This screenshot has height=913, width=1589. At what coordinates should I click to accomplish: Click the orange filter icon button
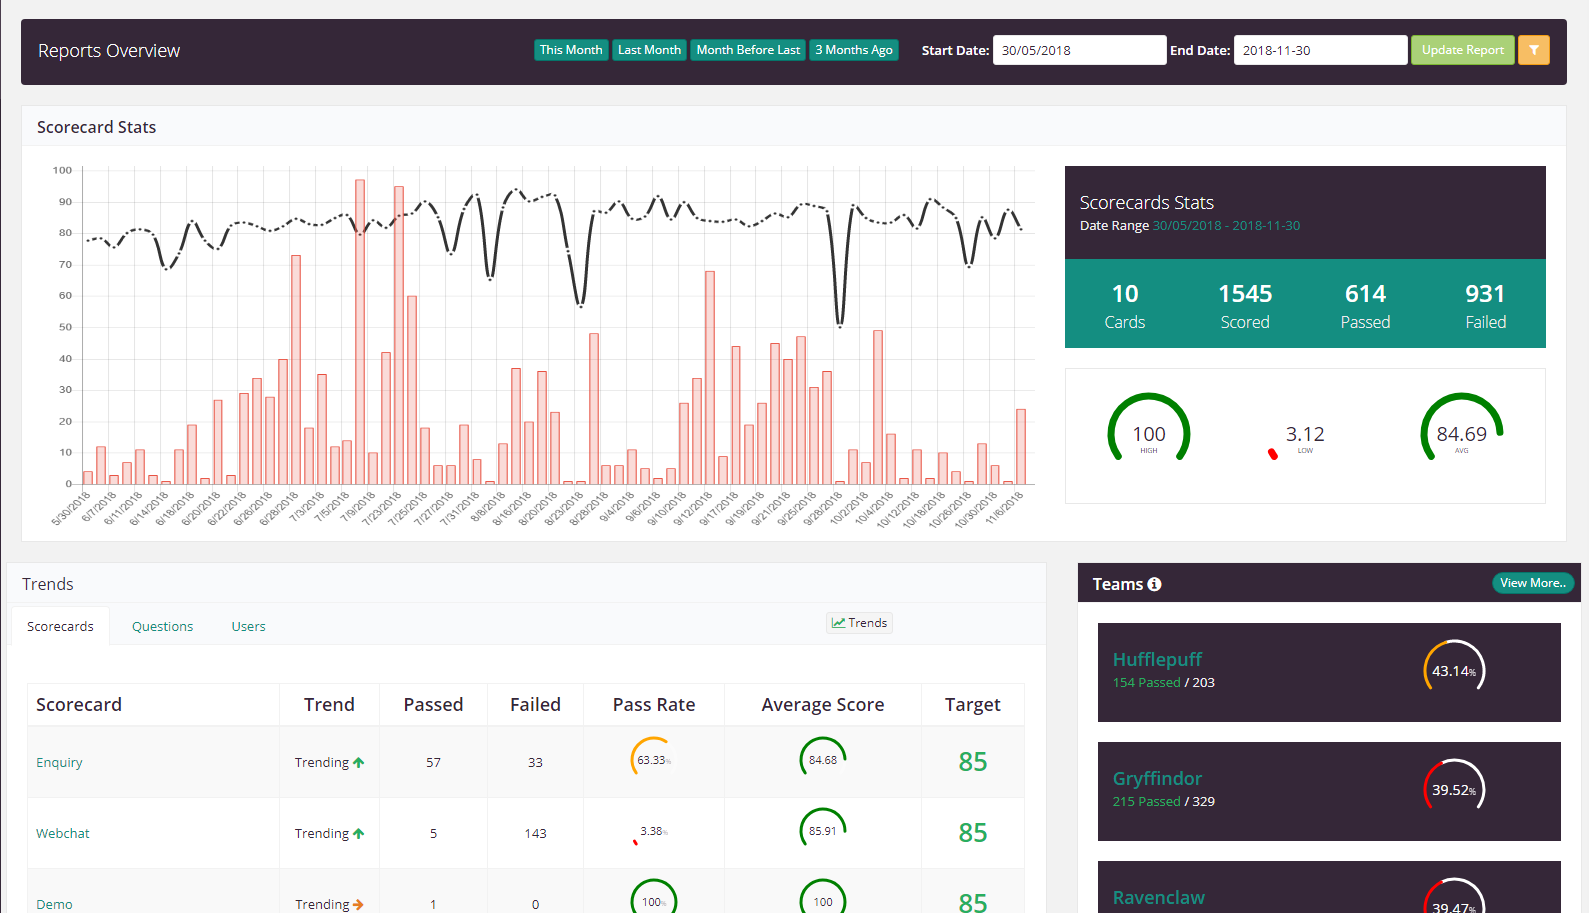tap(1533, 50)
